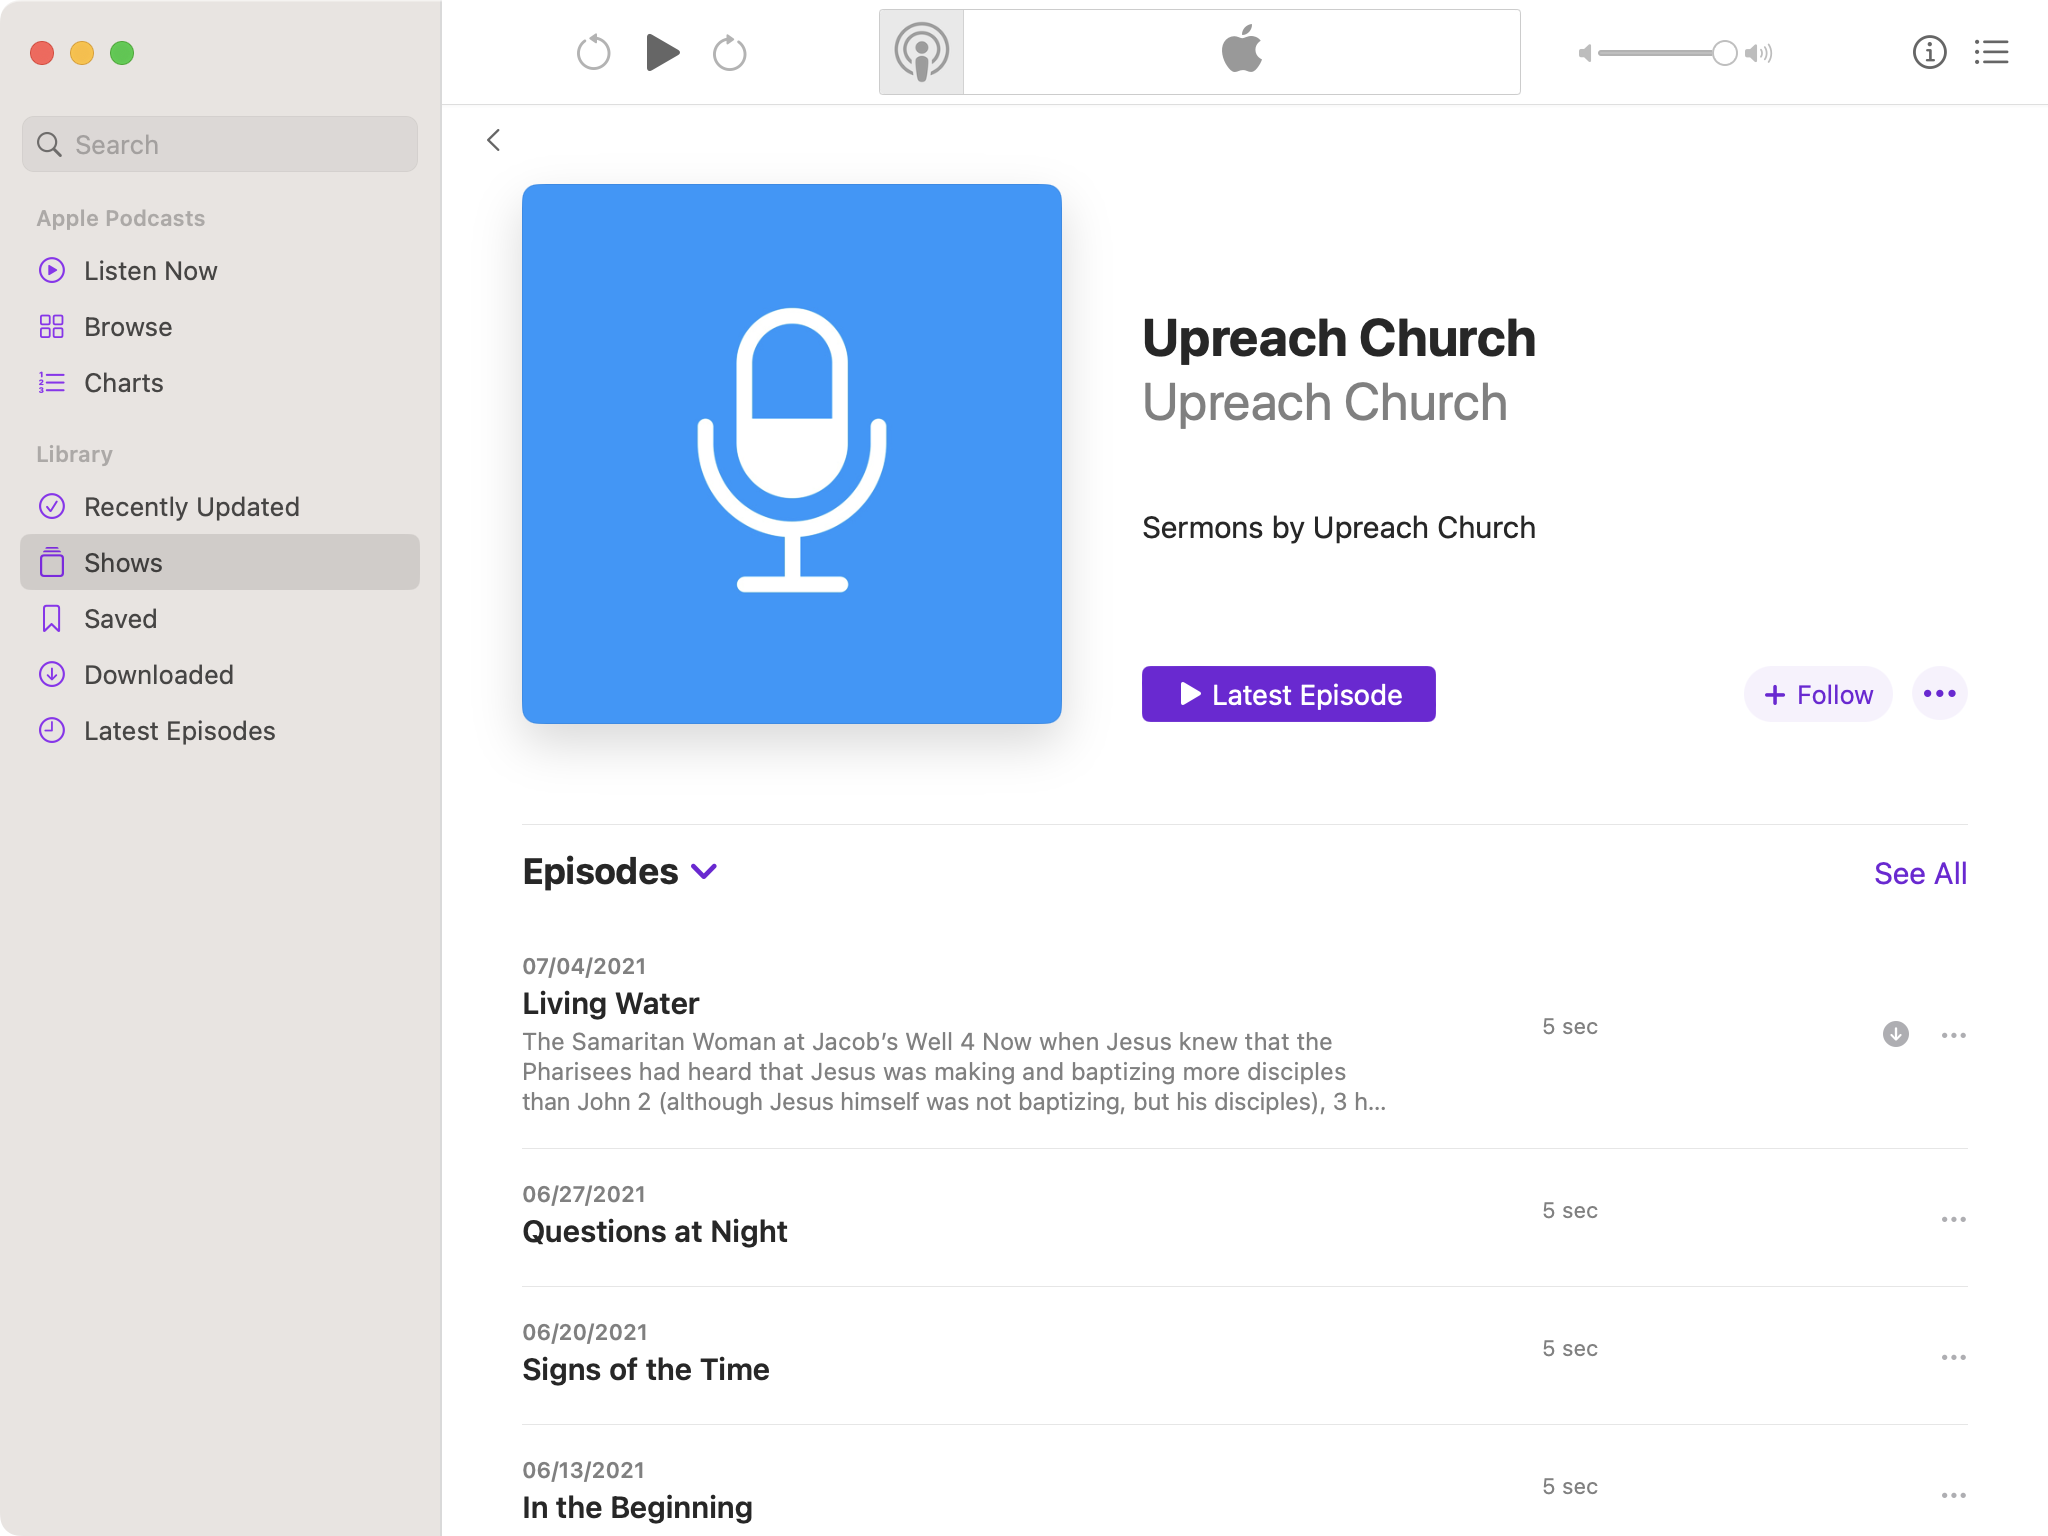The height and width of the screenshot is (1536, 2048).
Task: Open Downloaded in Library
Action: [x=220, y=675]
